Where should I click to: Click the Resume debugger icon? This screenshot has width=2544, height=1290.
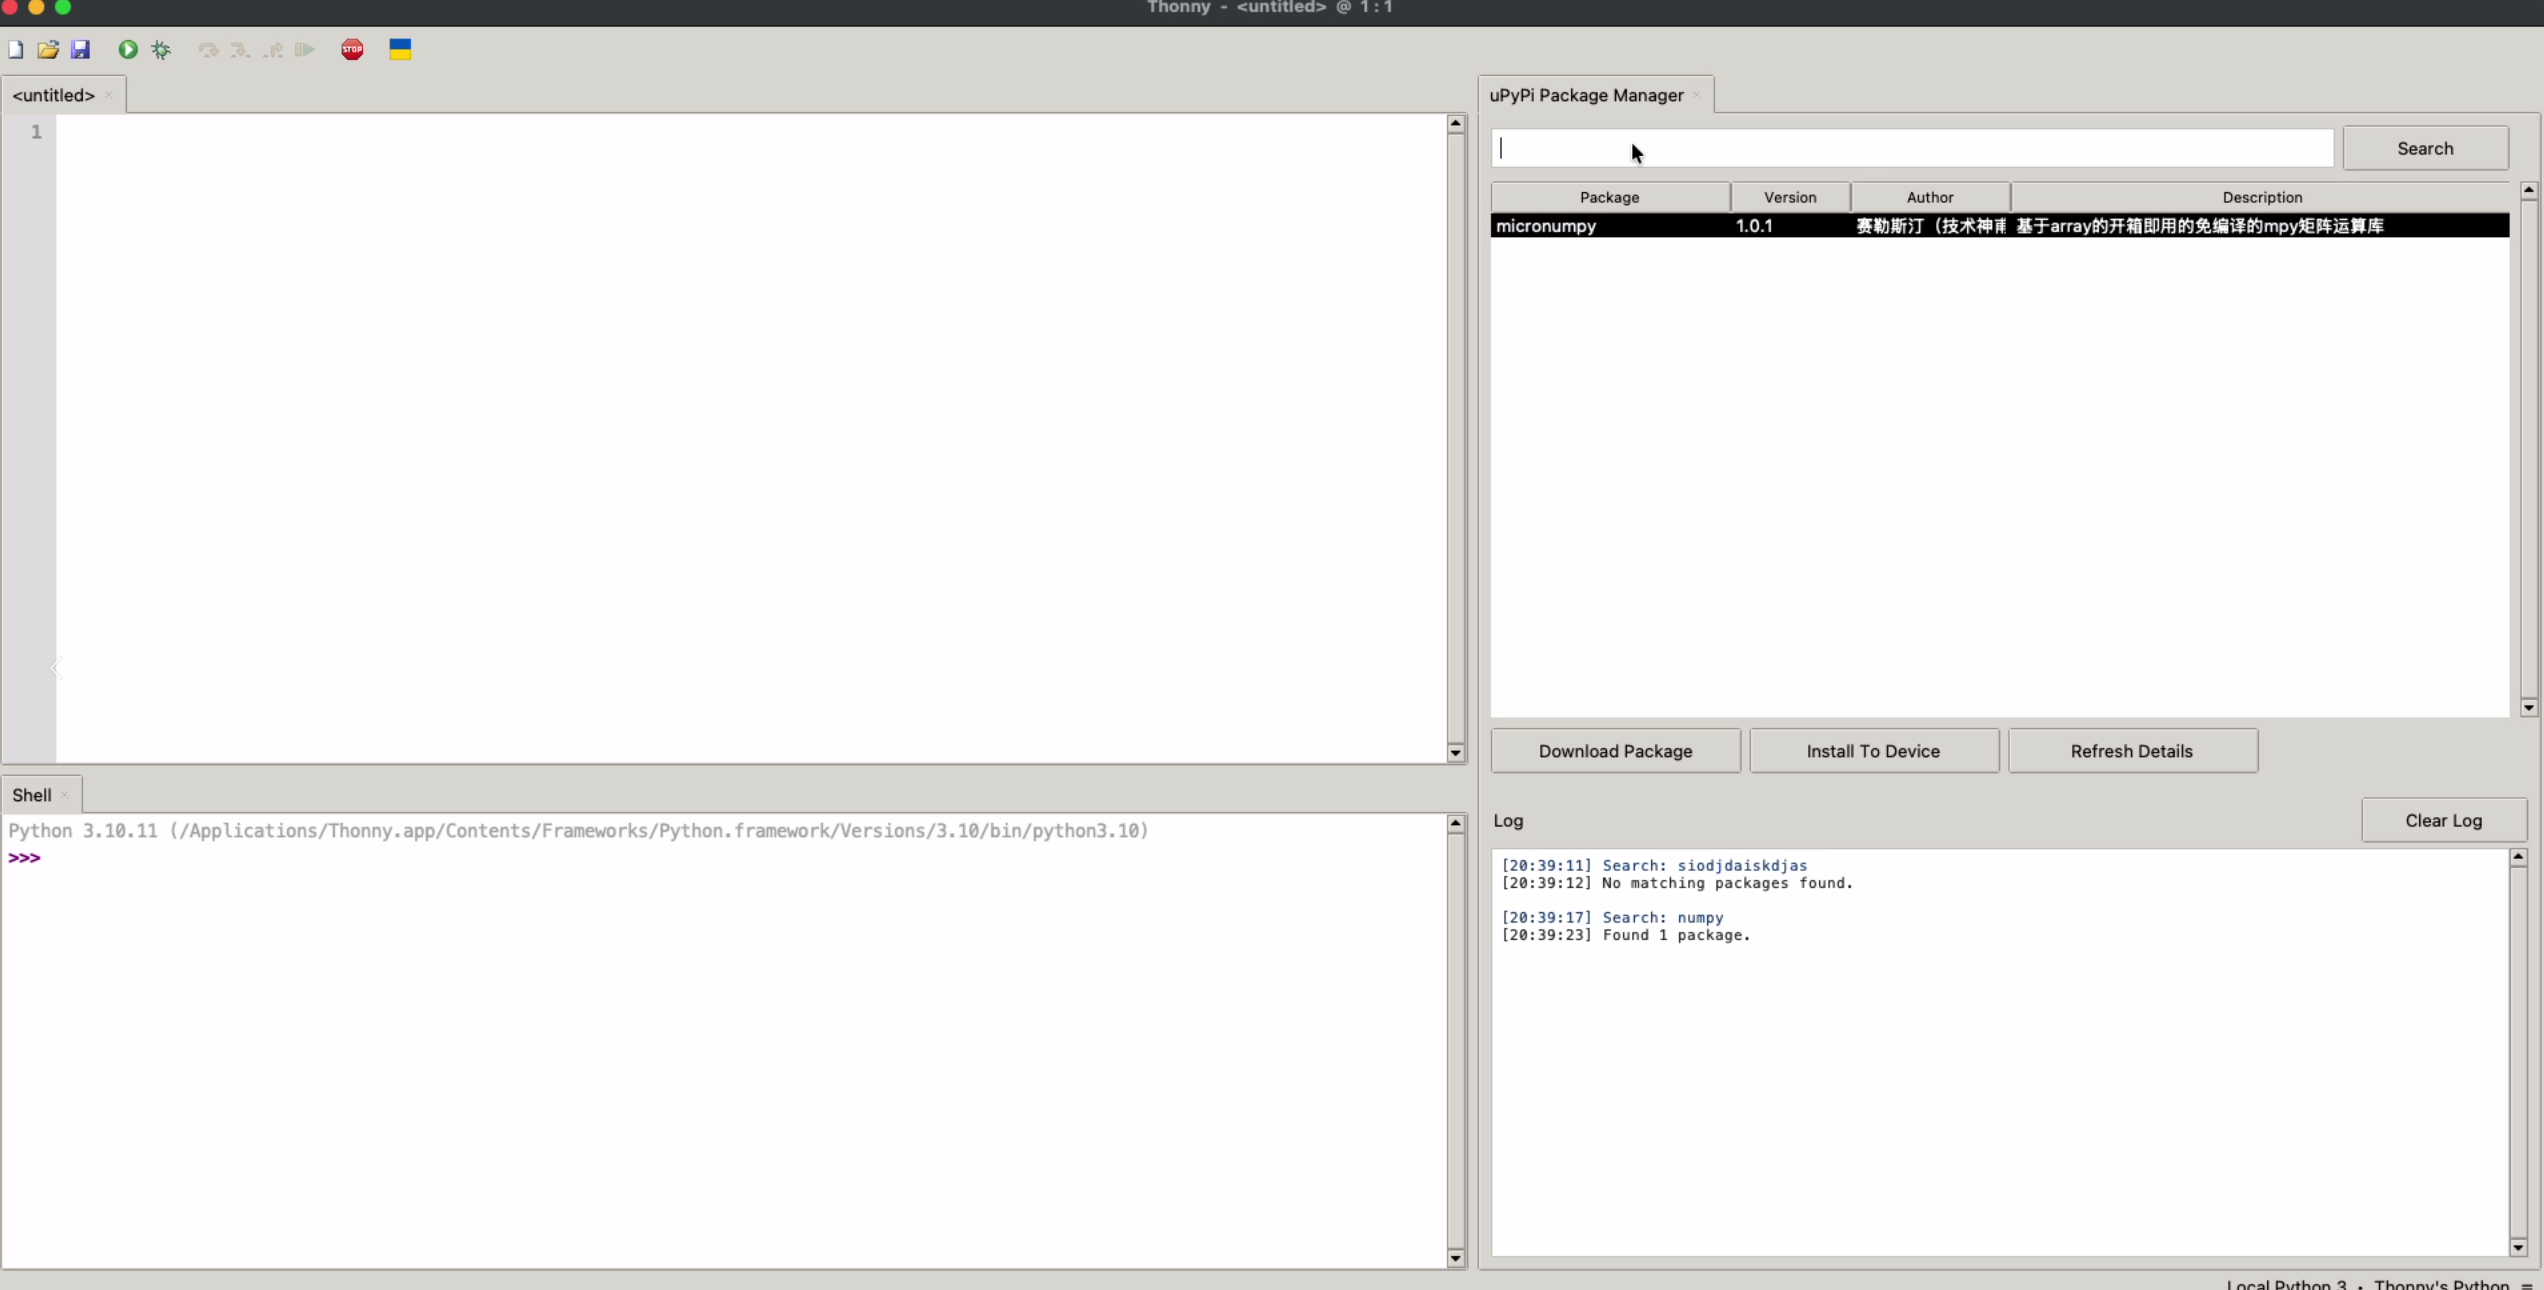(x=305, y=49)
